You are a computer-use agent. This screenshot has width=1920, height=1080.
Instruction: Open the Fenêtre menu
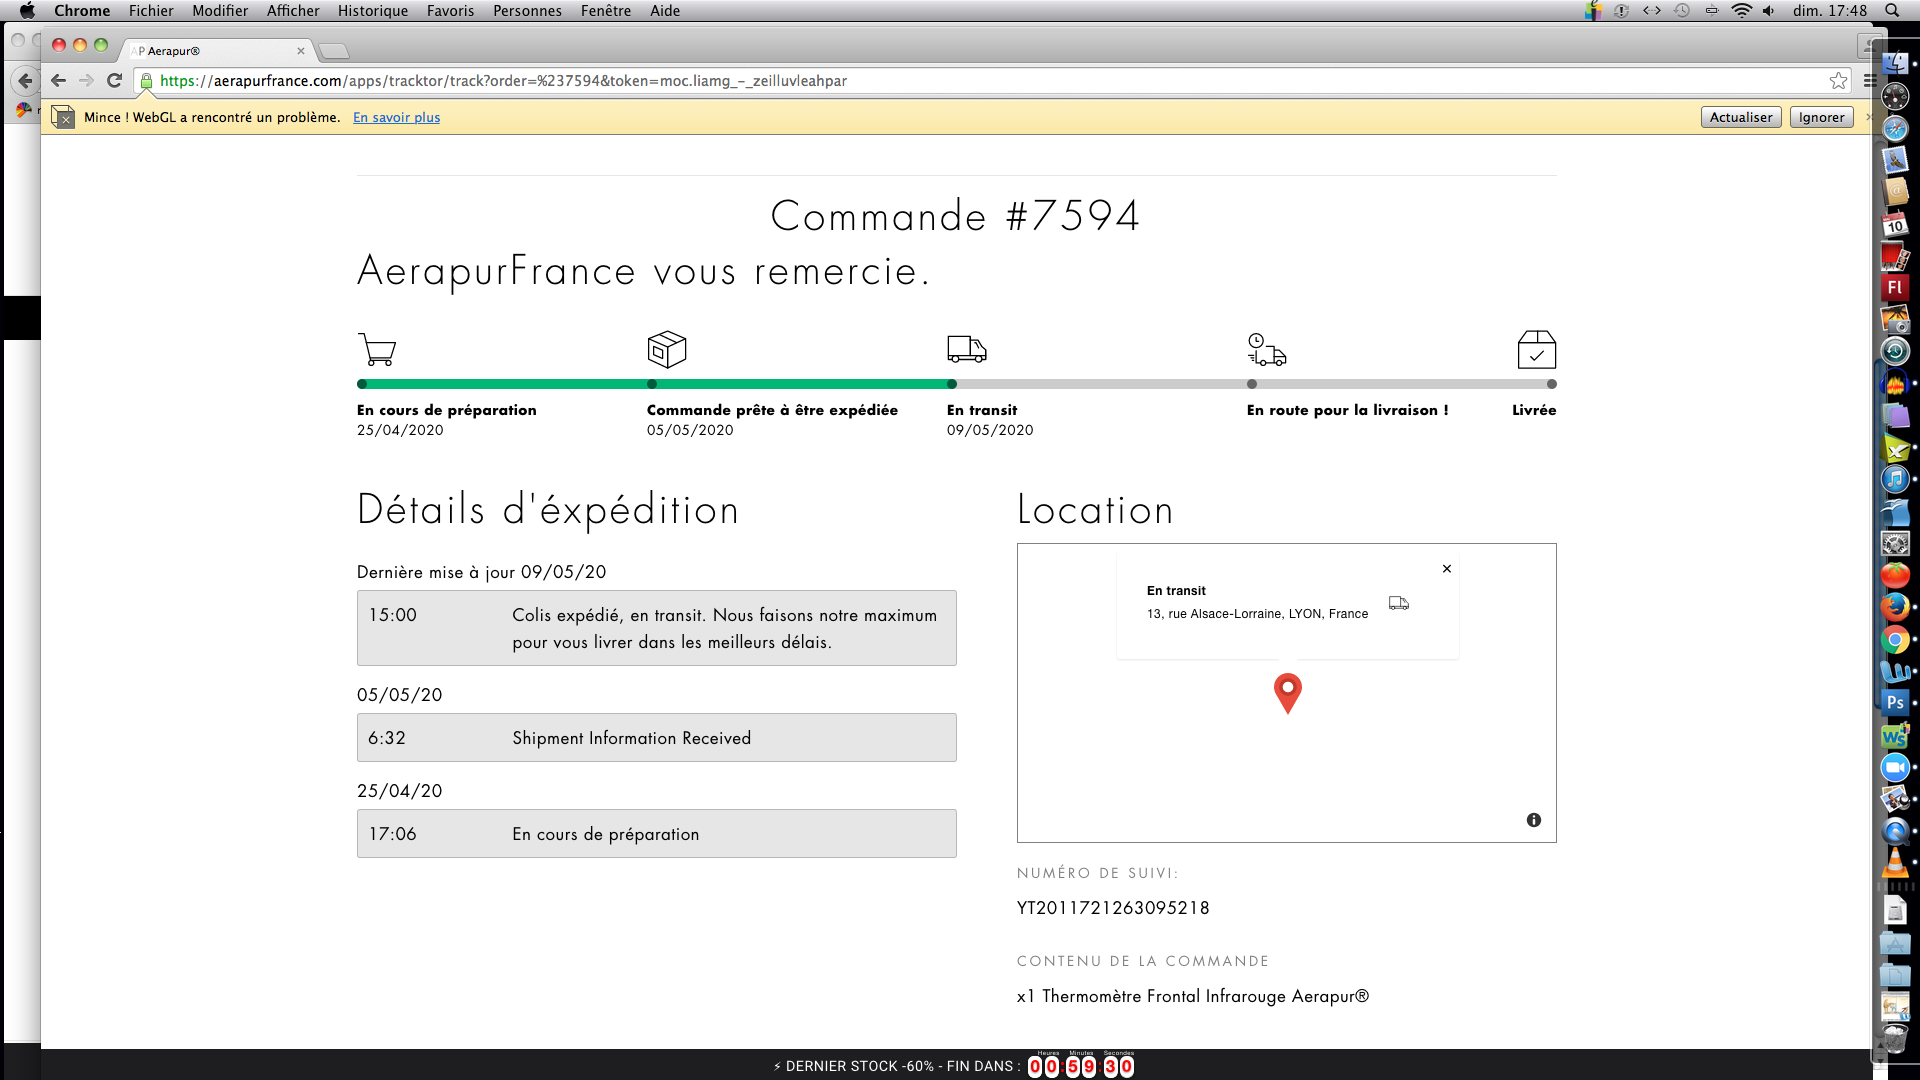coord(606,11)
